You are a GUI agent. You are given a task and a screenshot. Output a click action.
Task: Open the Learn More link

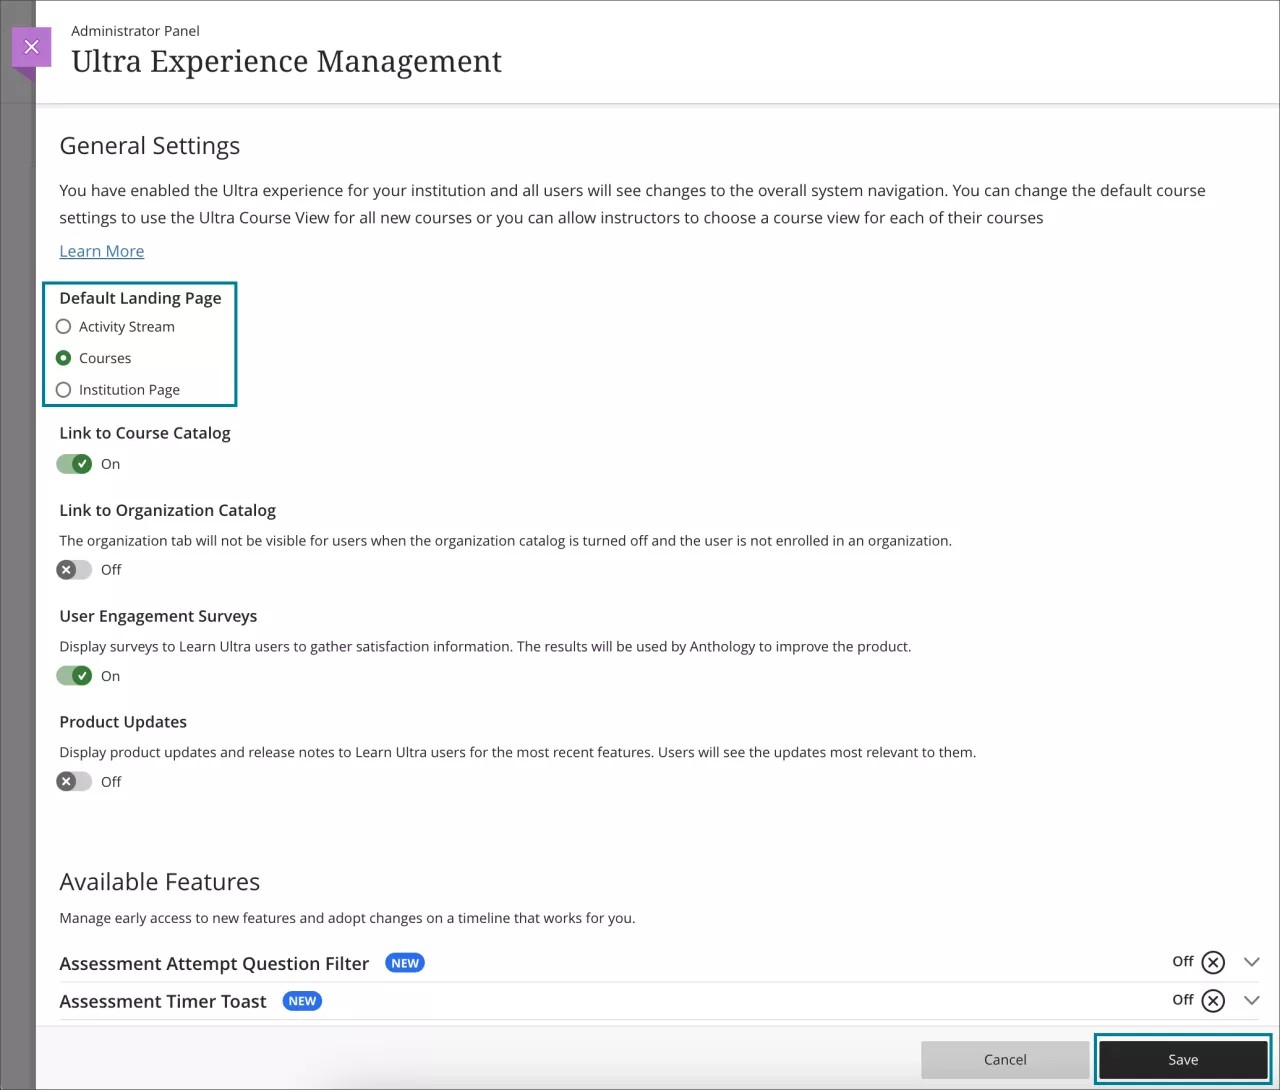pos(101,251)
